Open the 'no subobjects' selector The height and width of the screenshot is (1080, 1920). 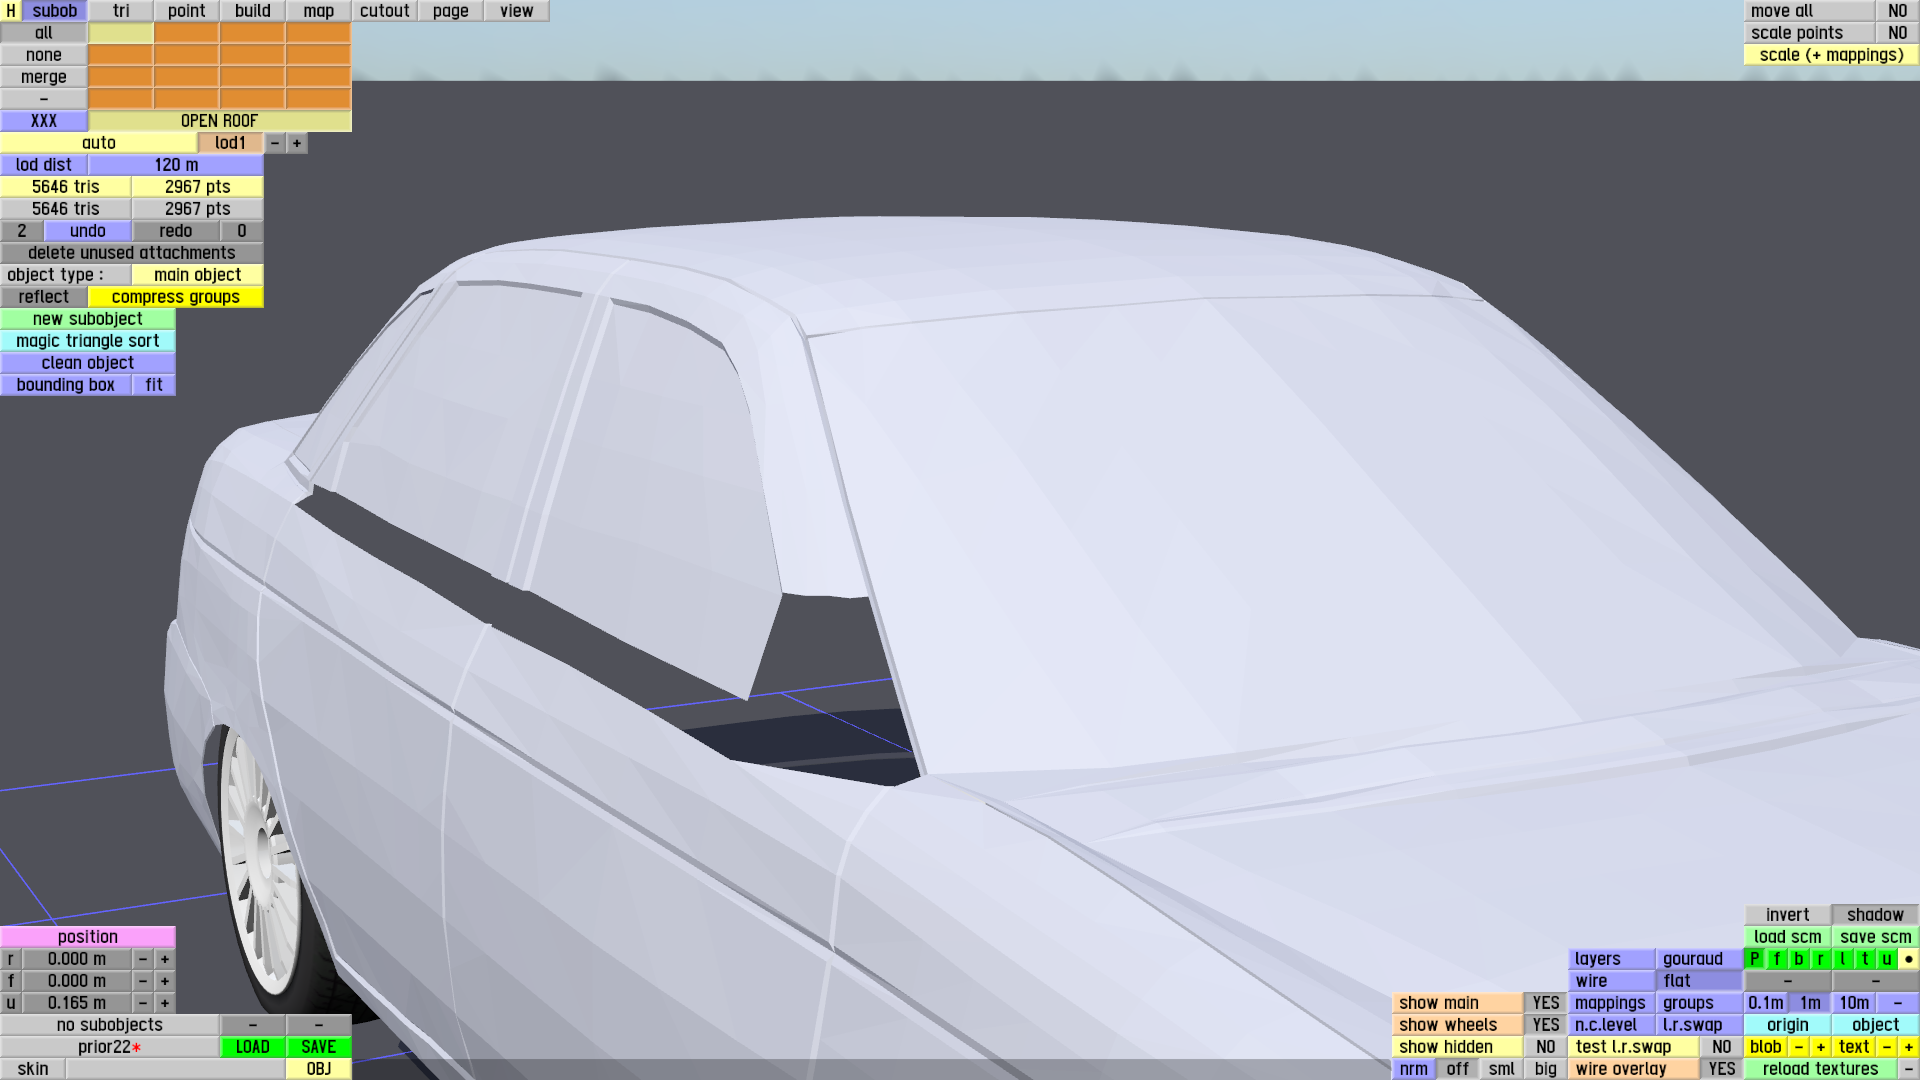pos(110,1025)
